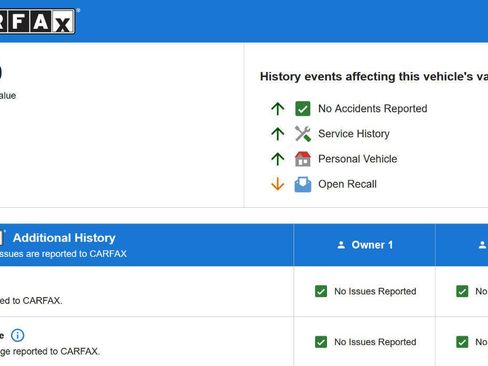The image size is (488, 366).
Task: Click Owner 1 second-row No Issues checkmark
Action: coord(321,342)
